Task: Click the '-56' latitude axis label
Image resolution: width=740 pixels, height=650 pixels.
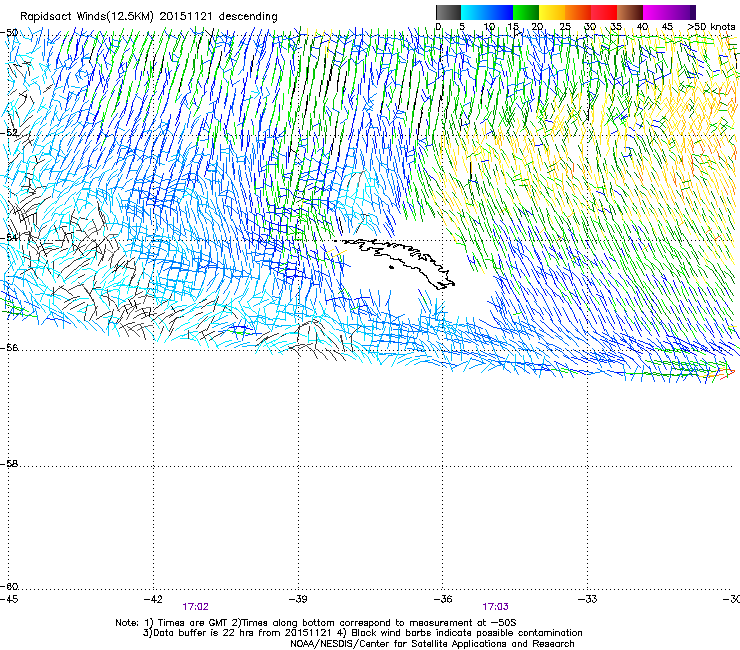Action: [x=9, y=348]
